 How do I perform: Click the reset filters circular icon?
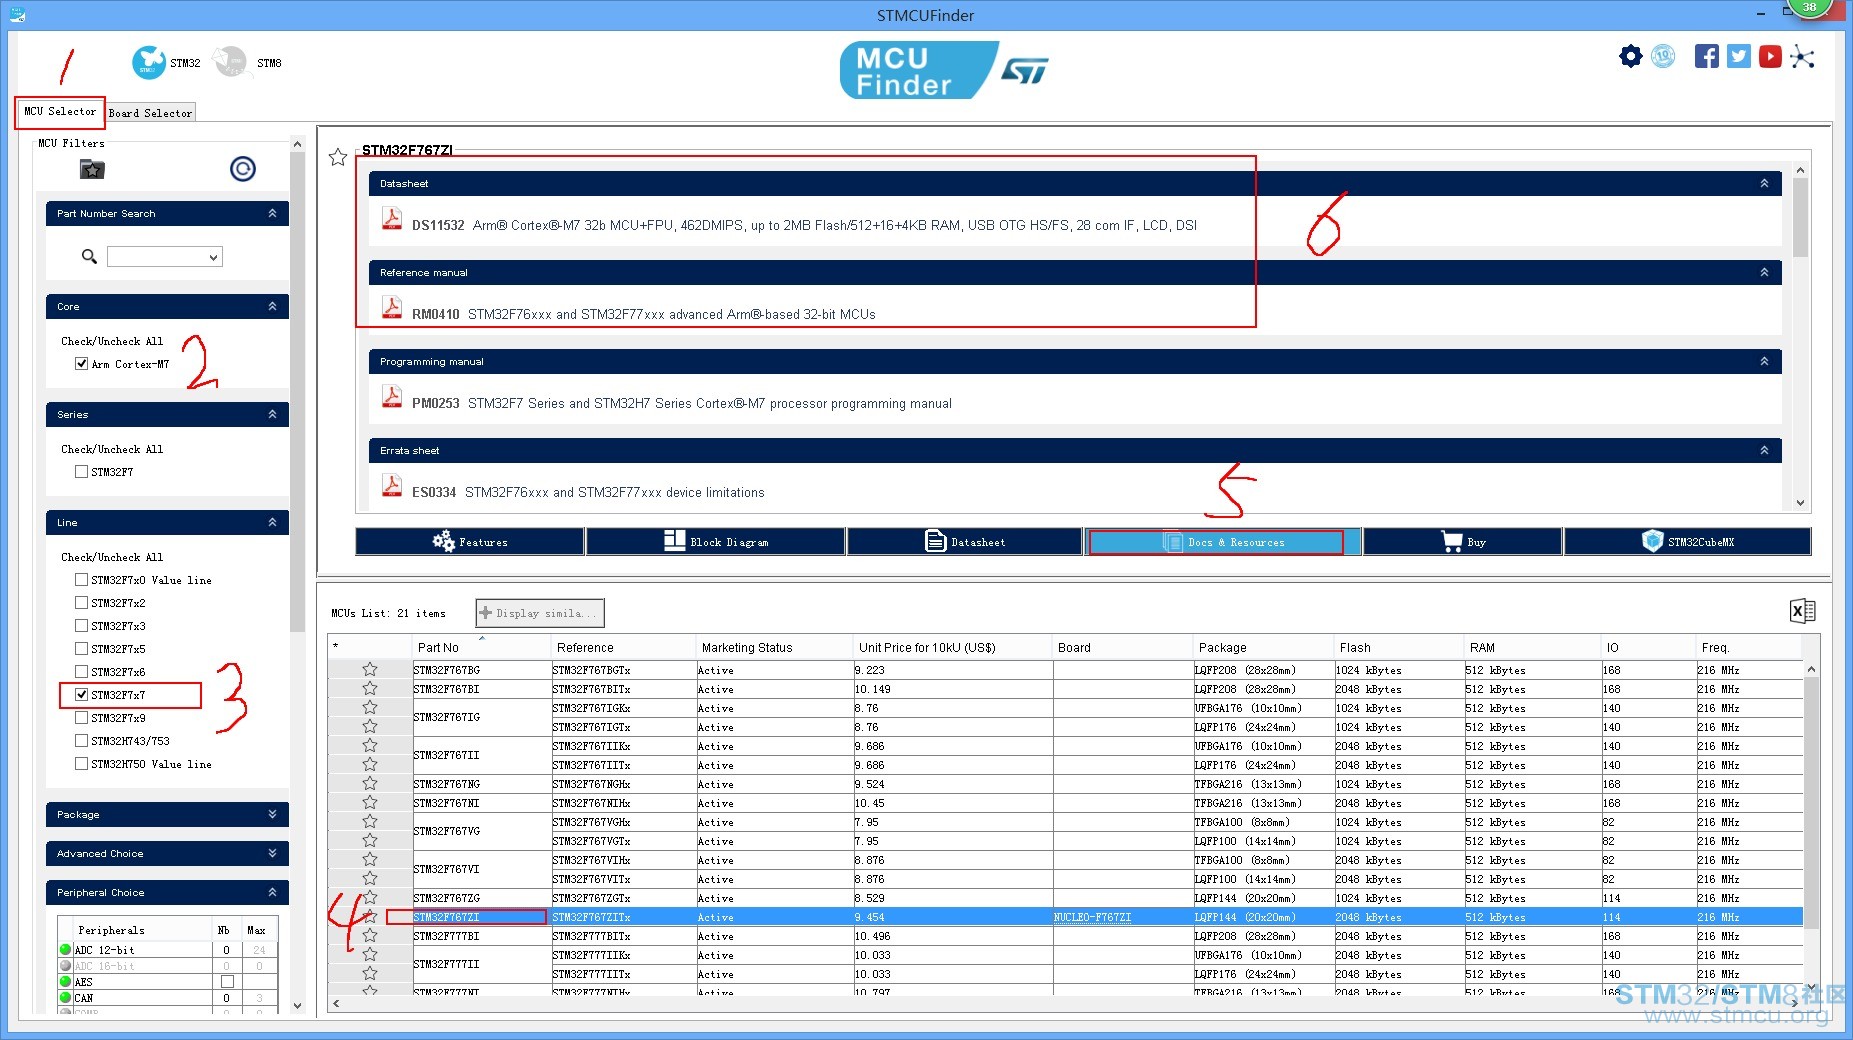click(242, 169)
